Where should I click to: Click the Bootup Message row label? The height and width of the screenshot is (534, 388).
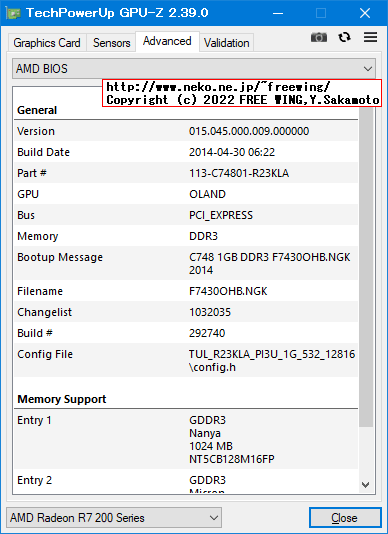pos(60,257)
